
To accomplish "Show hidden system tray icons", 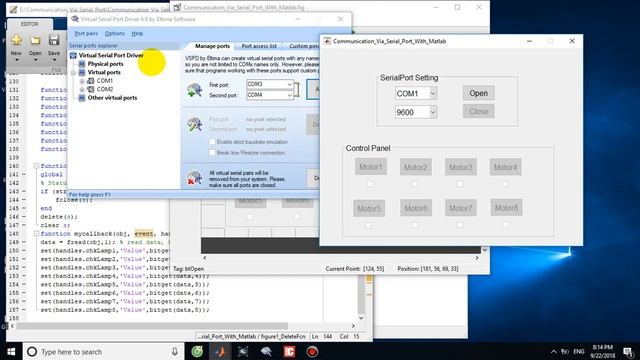I will [x=553, y=351].
